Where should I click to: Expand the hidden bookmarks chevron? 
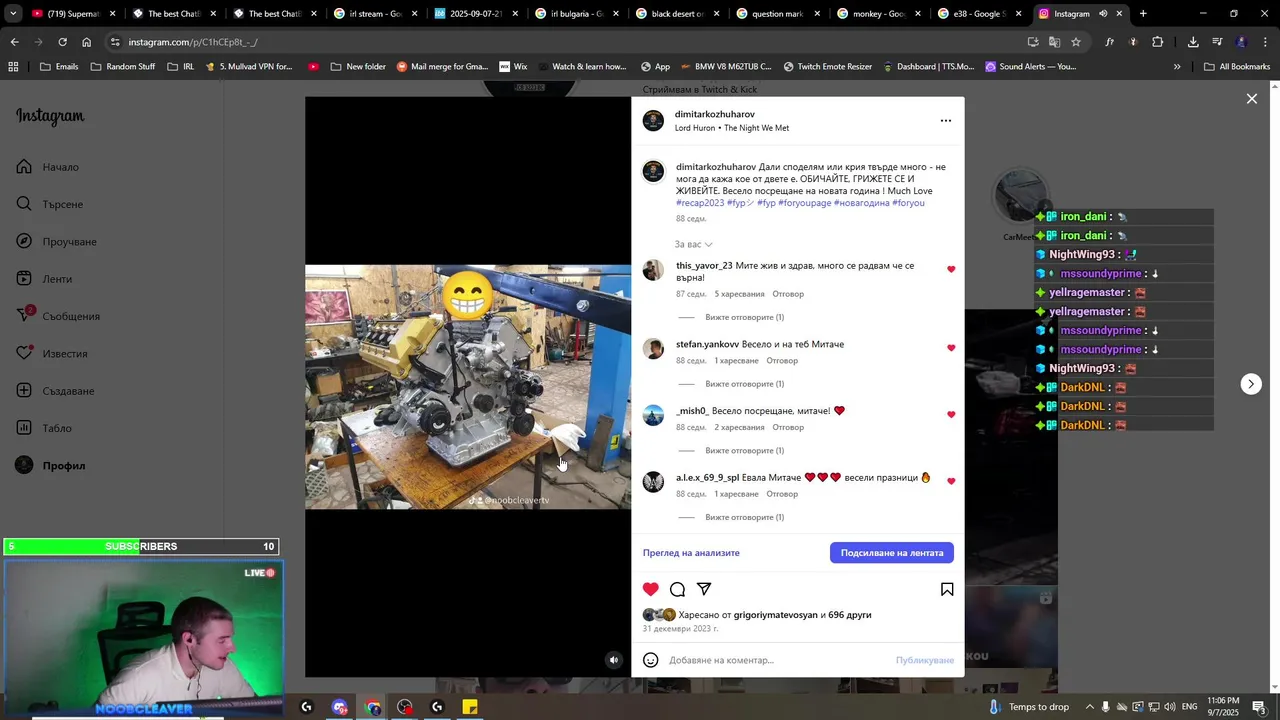click(x=1177, y=67)
